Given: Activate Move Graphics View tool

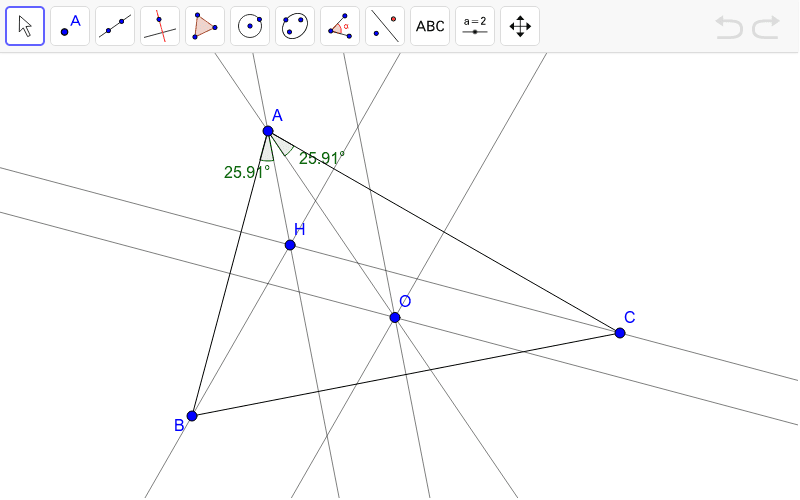Looking at the screenshot, I should click(520, 26).
